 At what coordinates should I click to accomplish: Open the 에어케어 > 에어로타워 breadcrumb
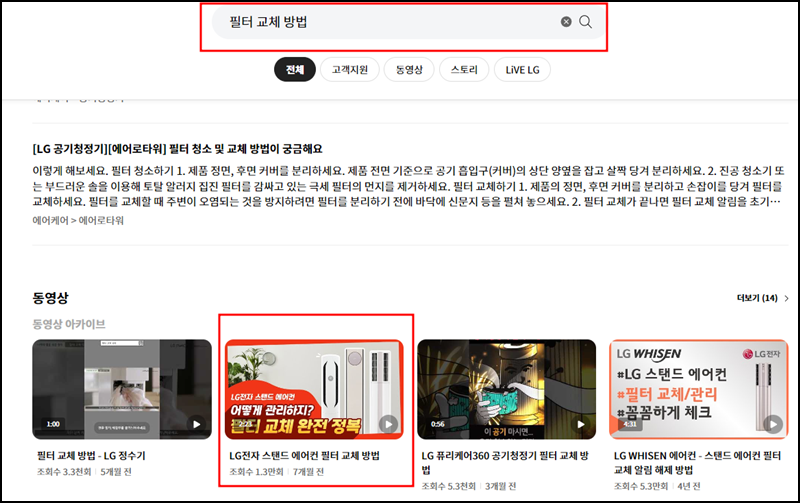(78, 220)
